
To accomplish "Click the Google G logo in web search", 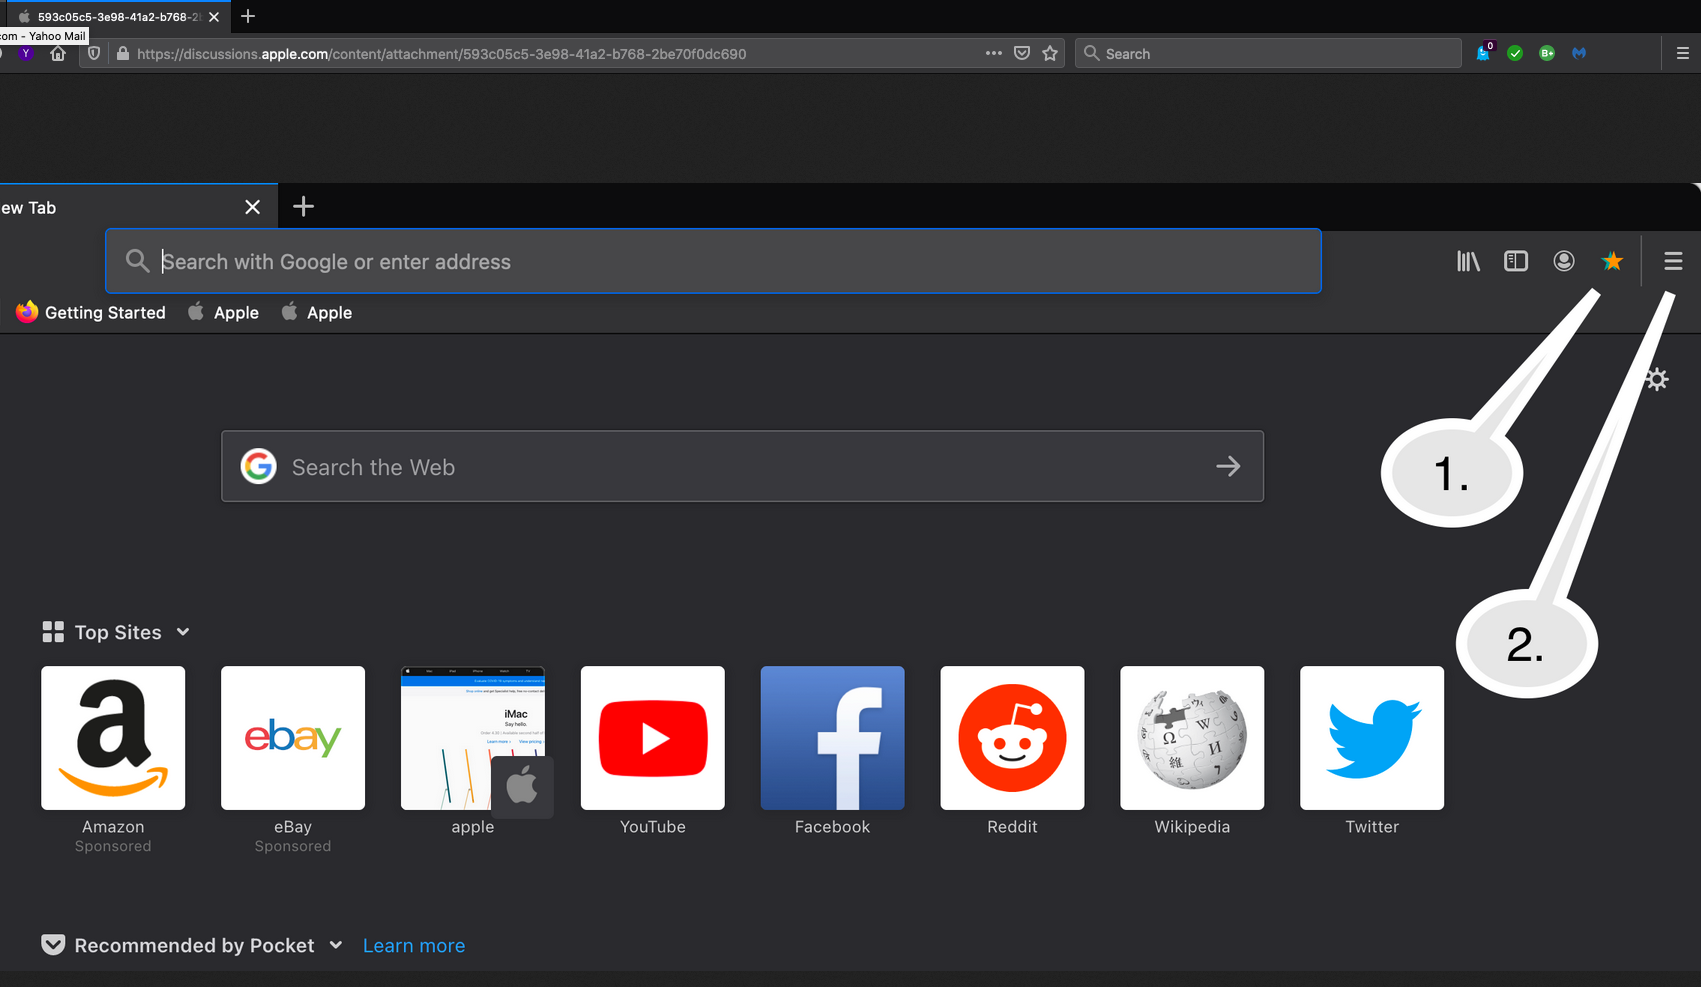I will [259, 466].
